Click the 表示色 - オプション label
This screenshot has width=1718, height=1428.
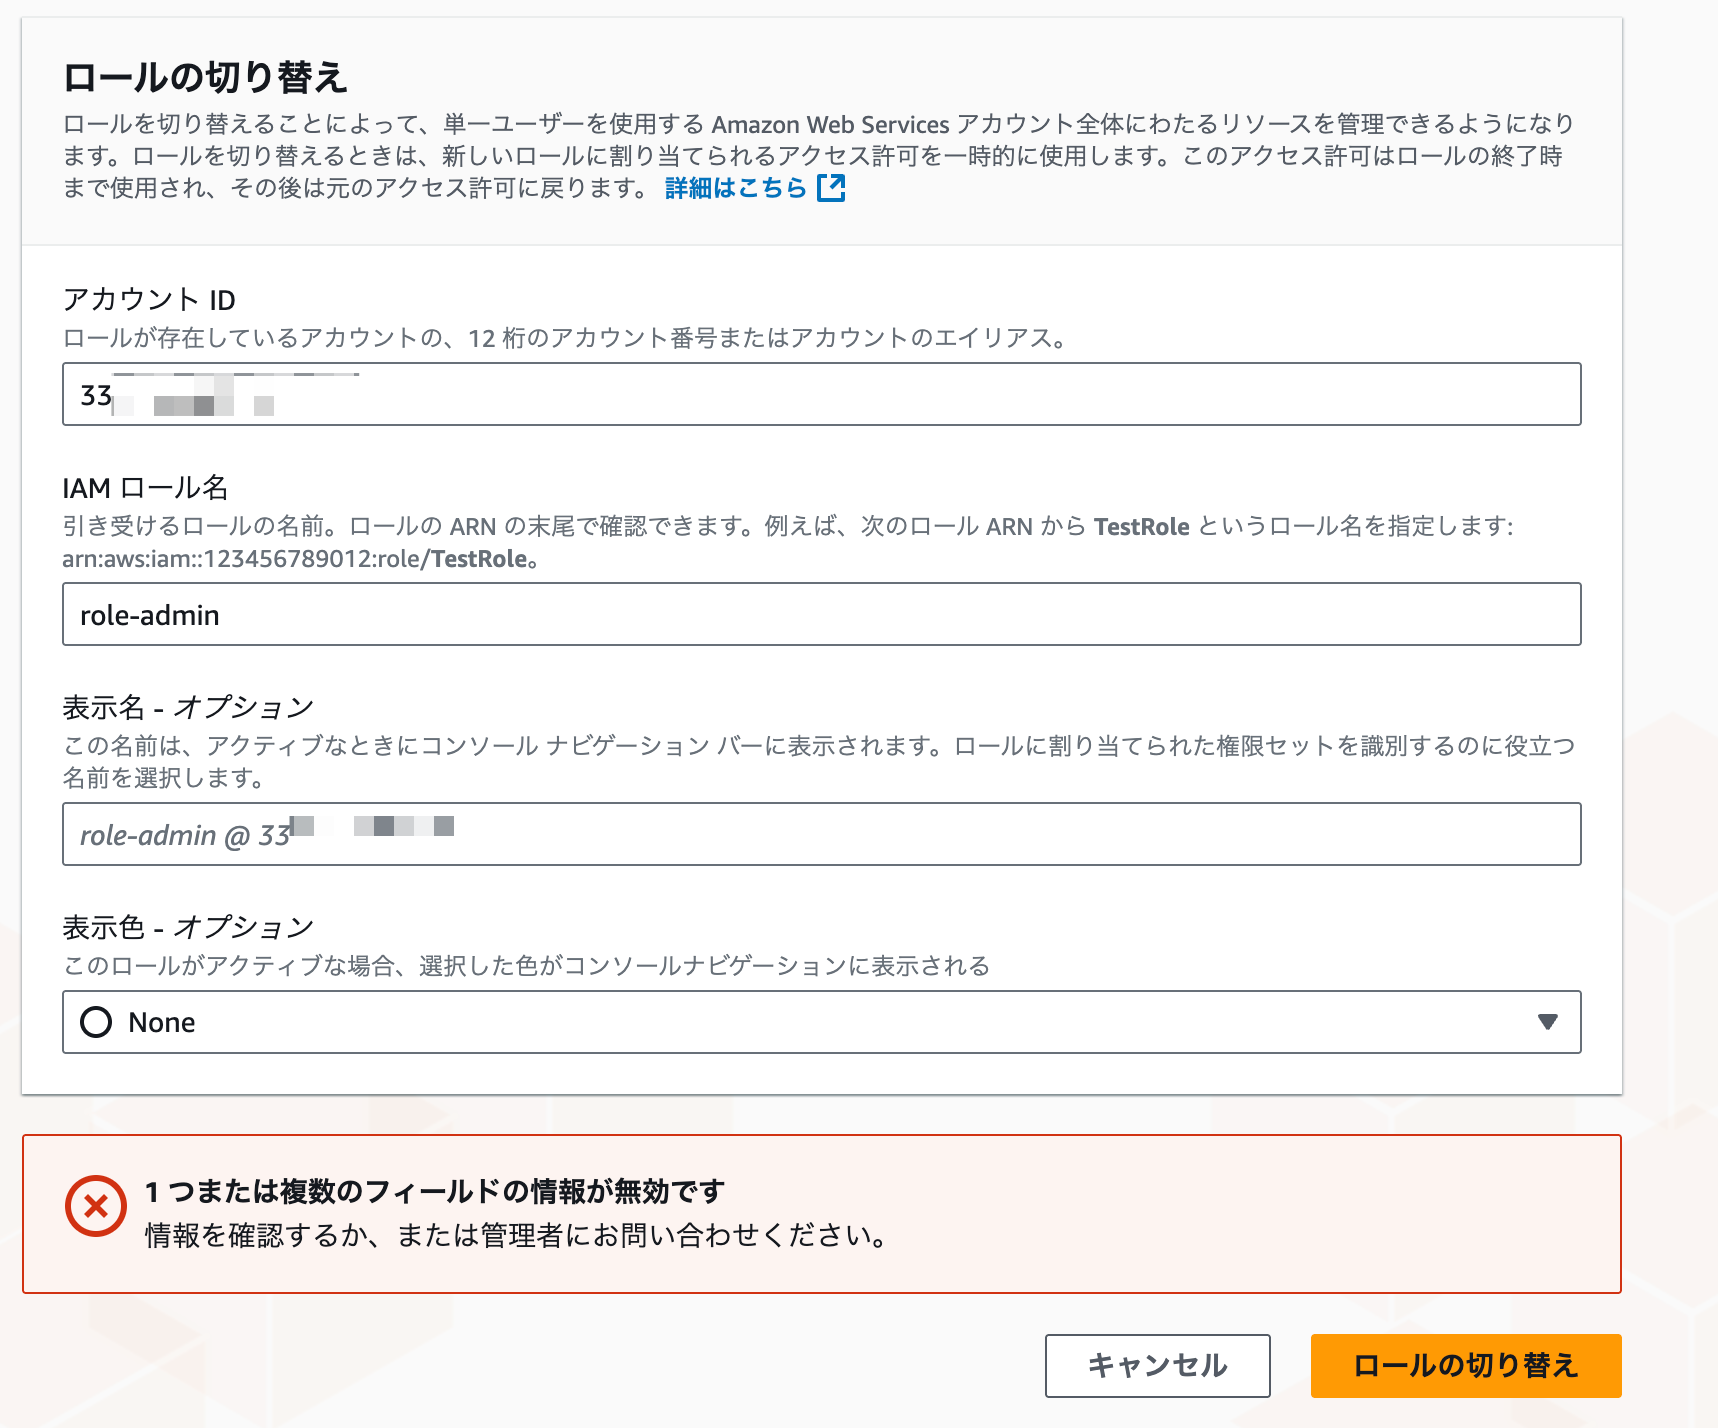click(188, 927)
